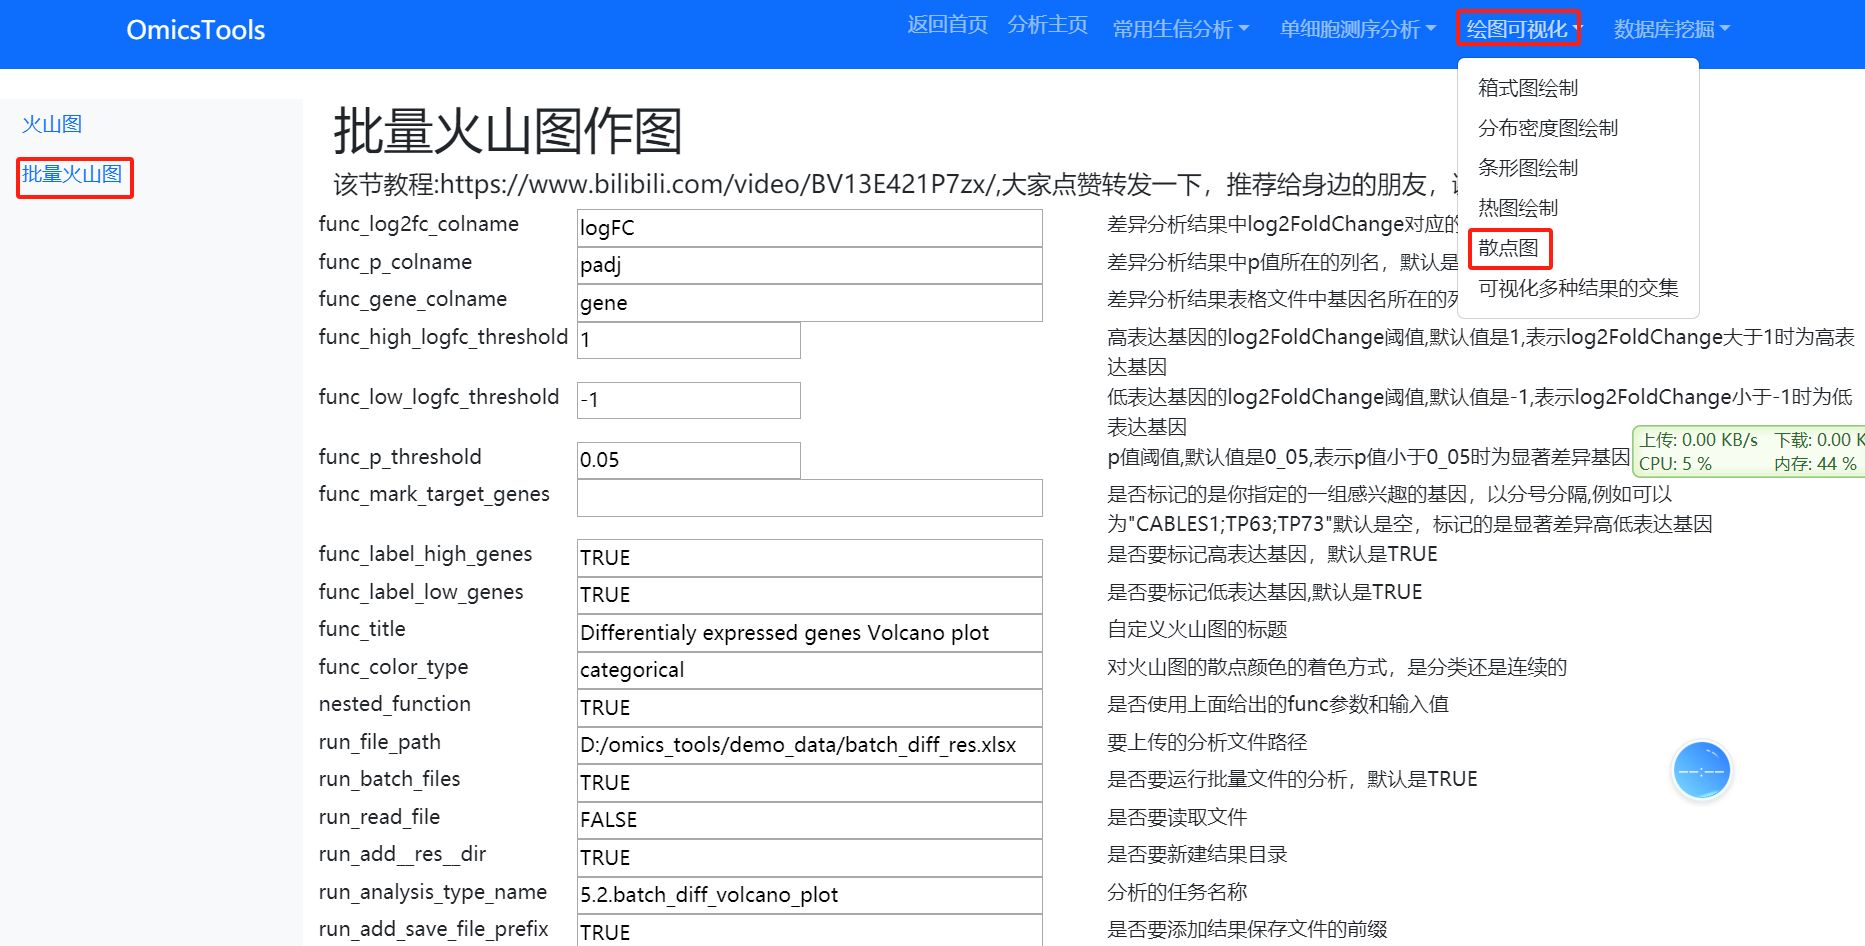Click the 分析的任务名称 description
The width and height of the screenshot is (1865, 946).
[1177, 892]
